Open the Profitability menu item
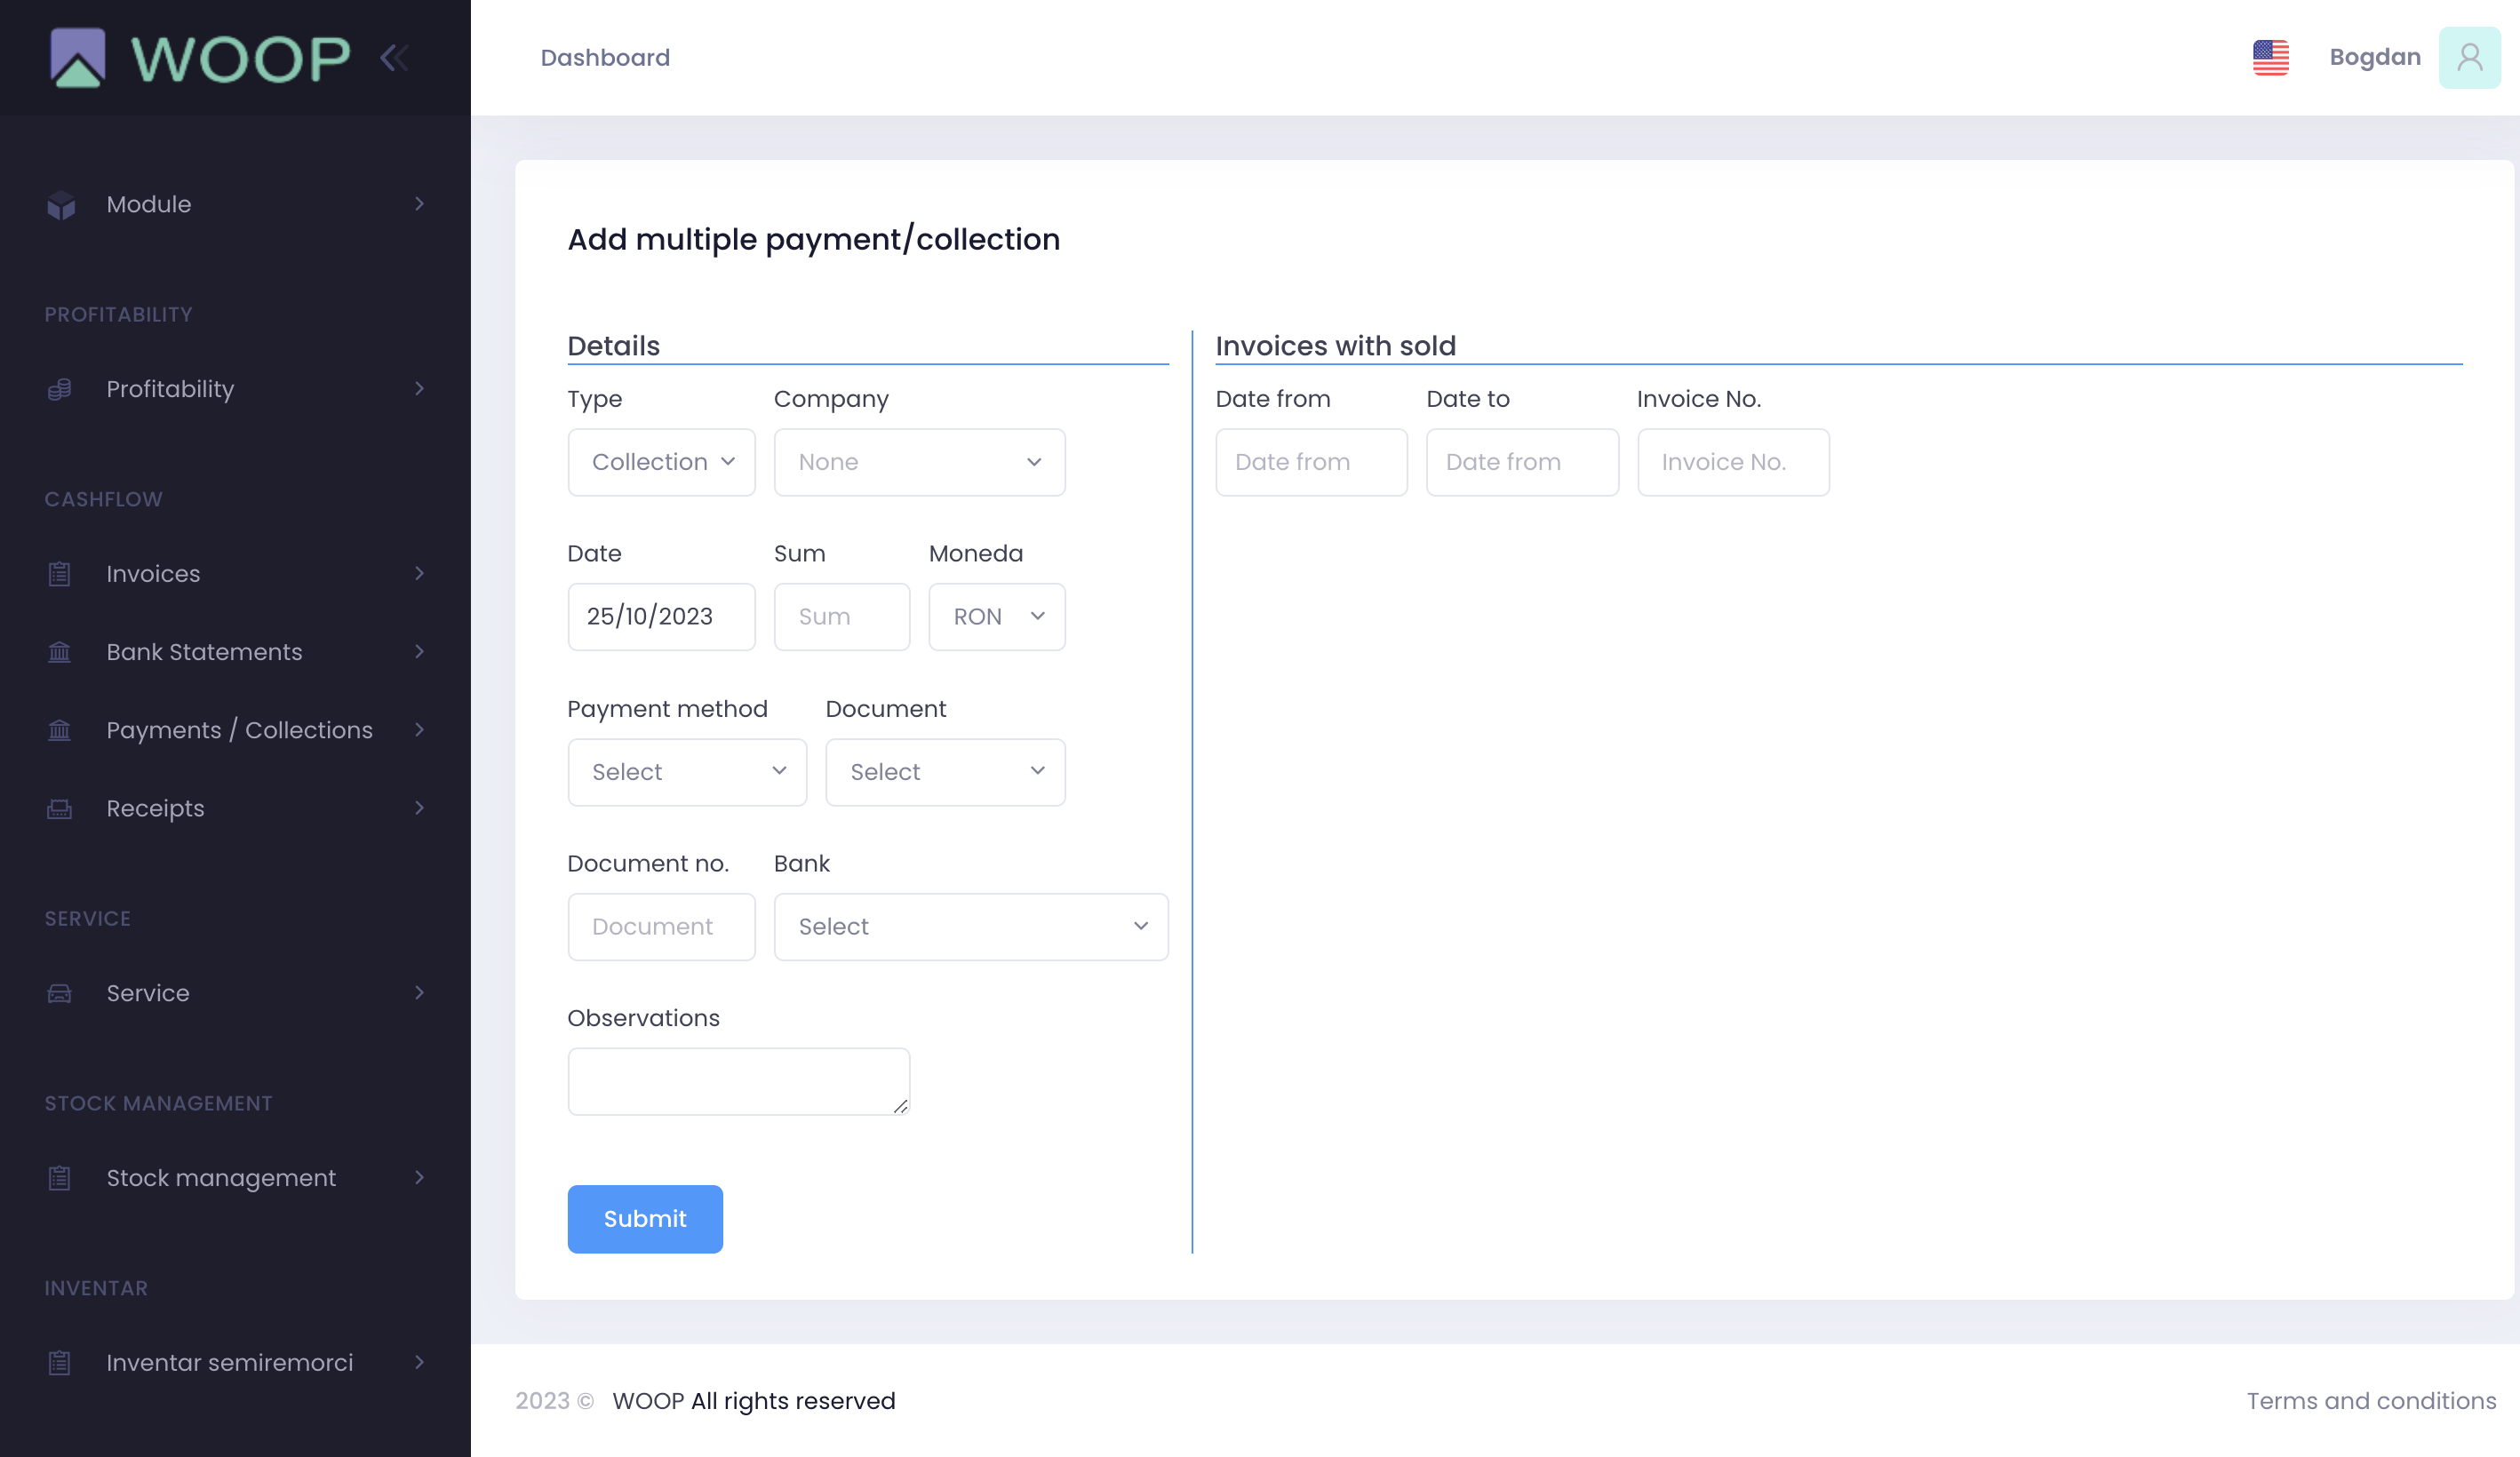Viewport: 2520px width, 1457px height. click(235, 389)
